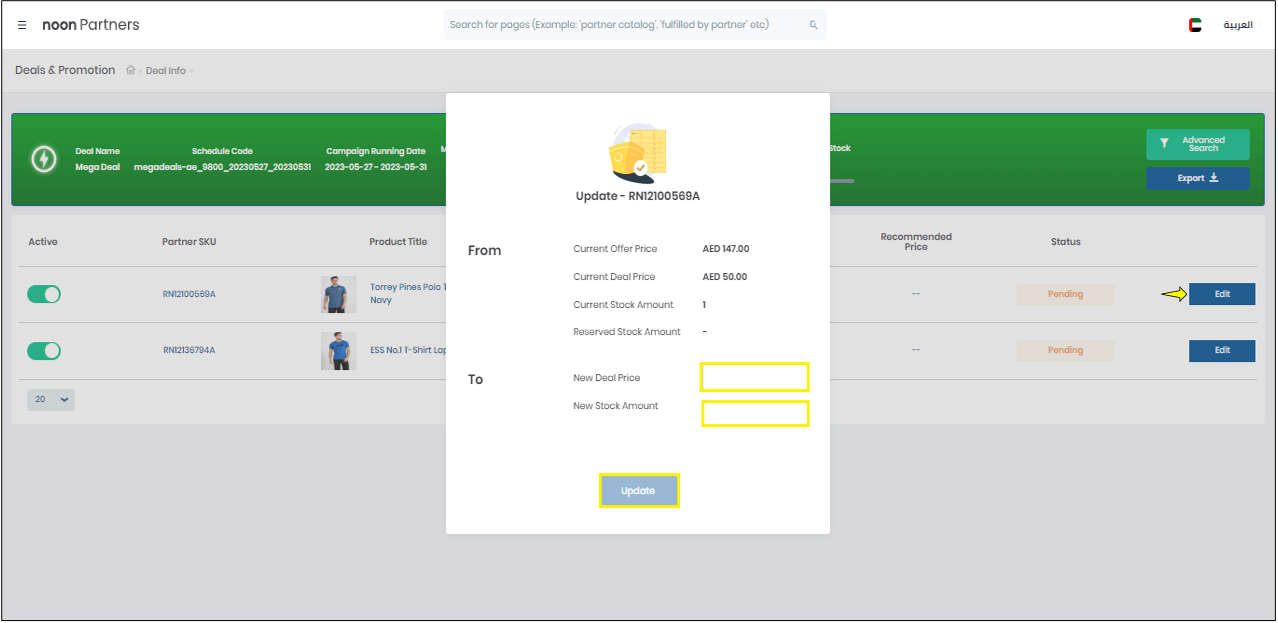Image resolution: width=1278 pixels, height=623 pixels.
Task: Select the Partner SKU text RN12136794A
Action: 189,350
